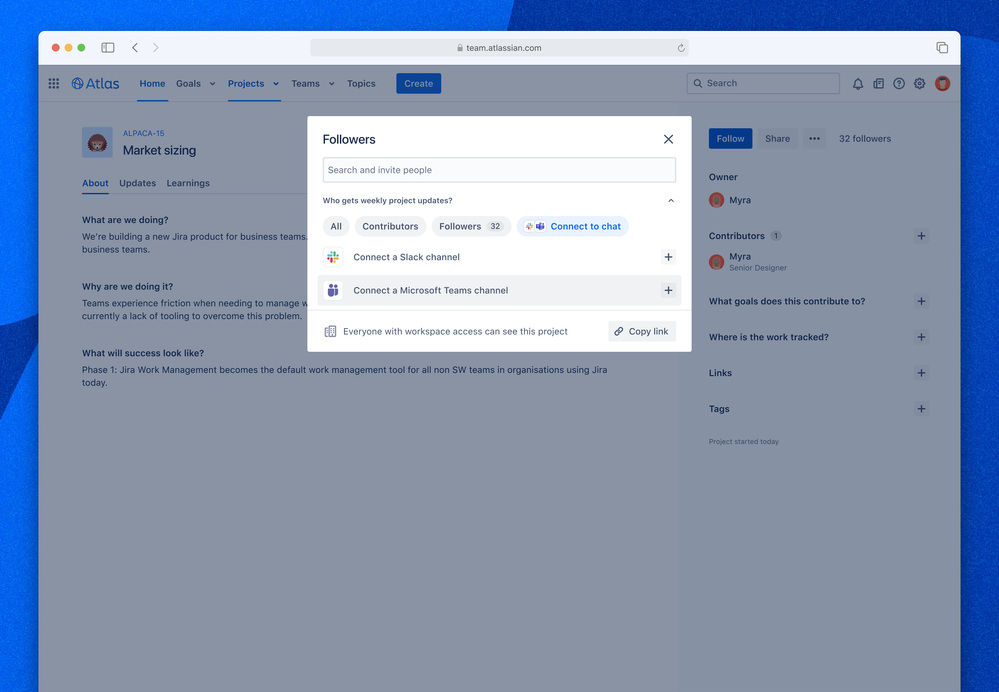
Task: Open Topics in navigation
Action: pos(361,83)
